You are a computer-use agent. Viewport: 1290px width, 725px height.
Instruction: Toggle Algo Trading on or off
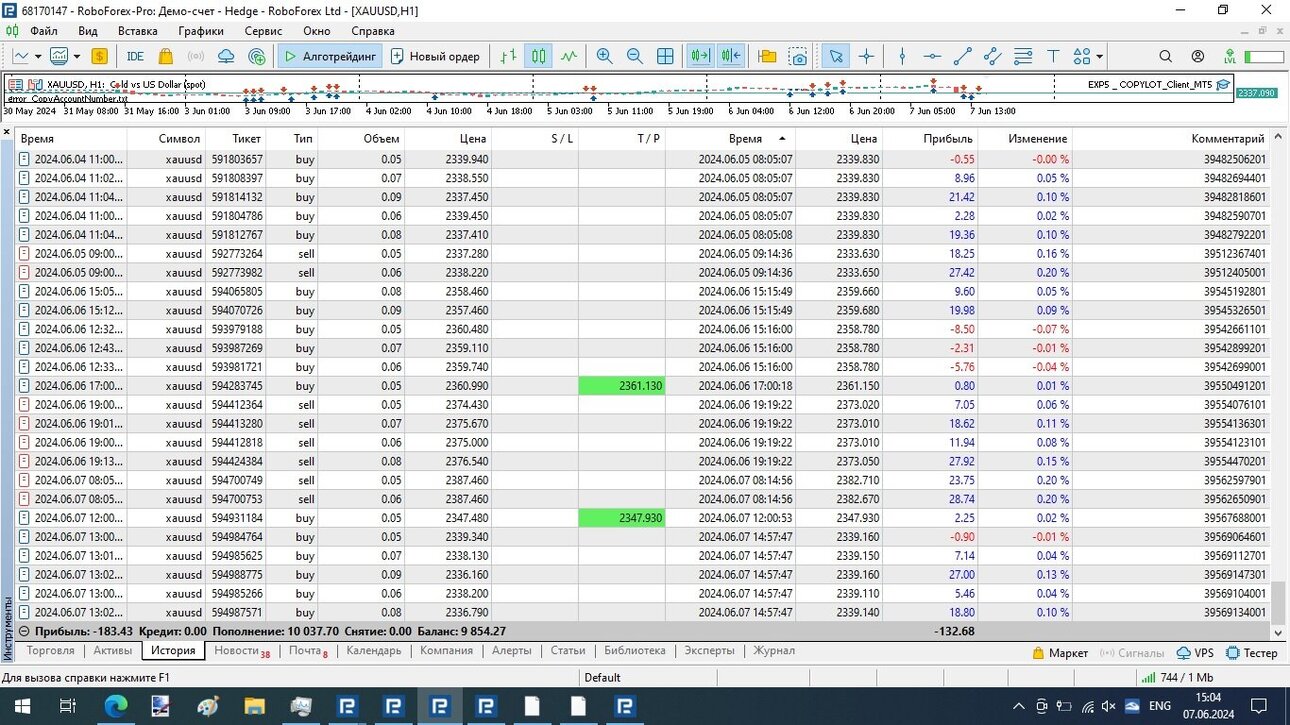(x=329, y=56)
